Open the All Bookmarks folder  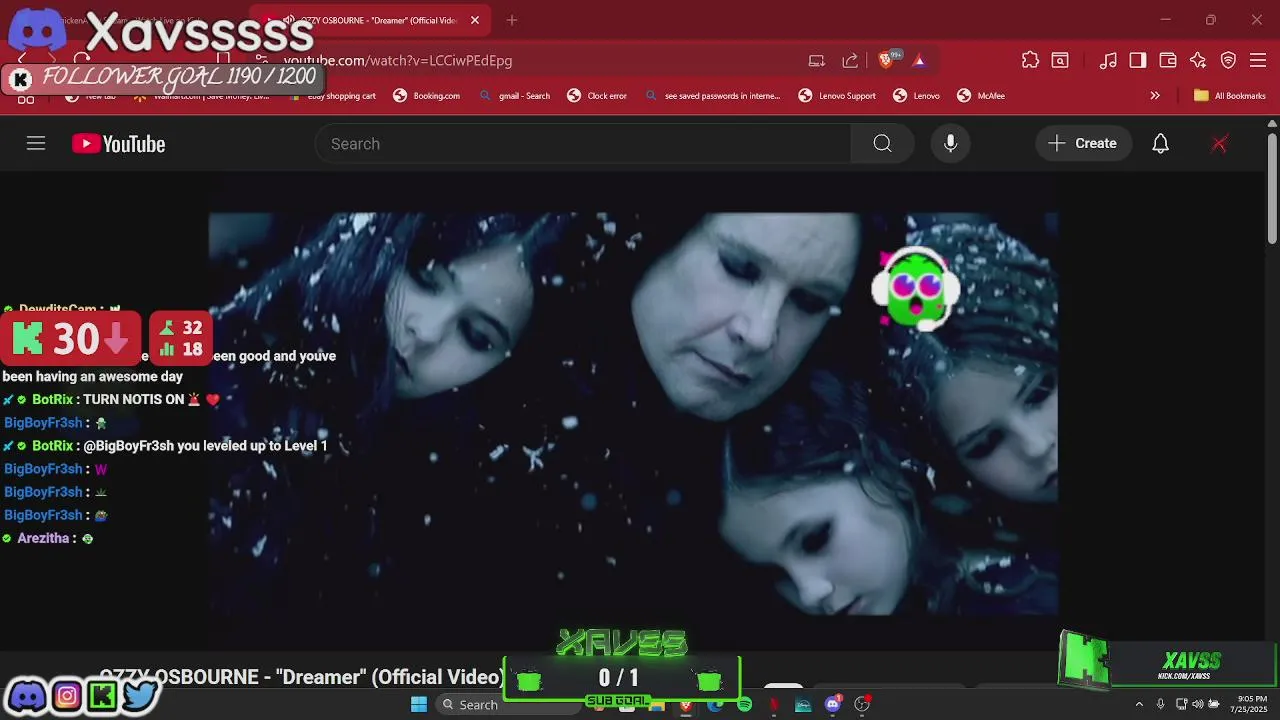coord(1230,96)
